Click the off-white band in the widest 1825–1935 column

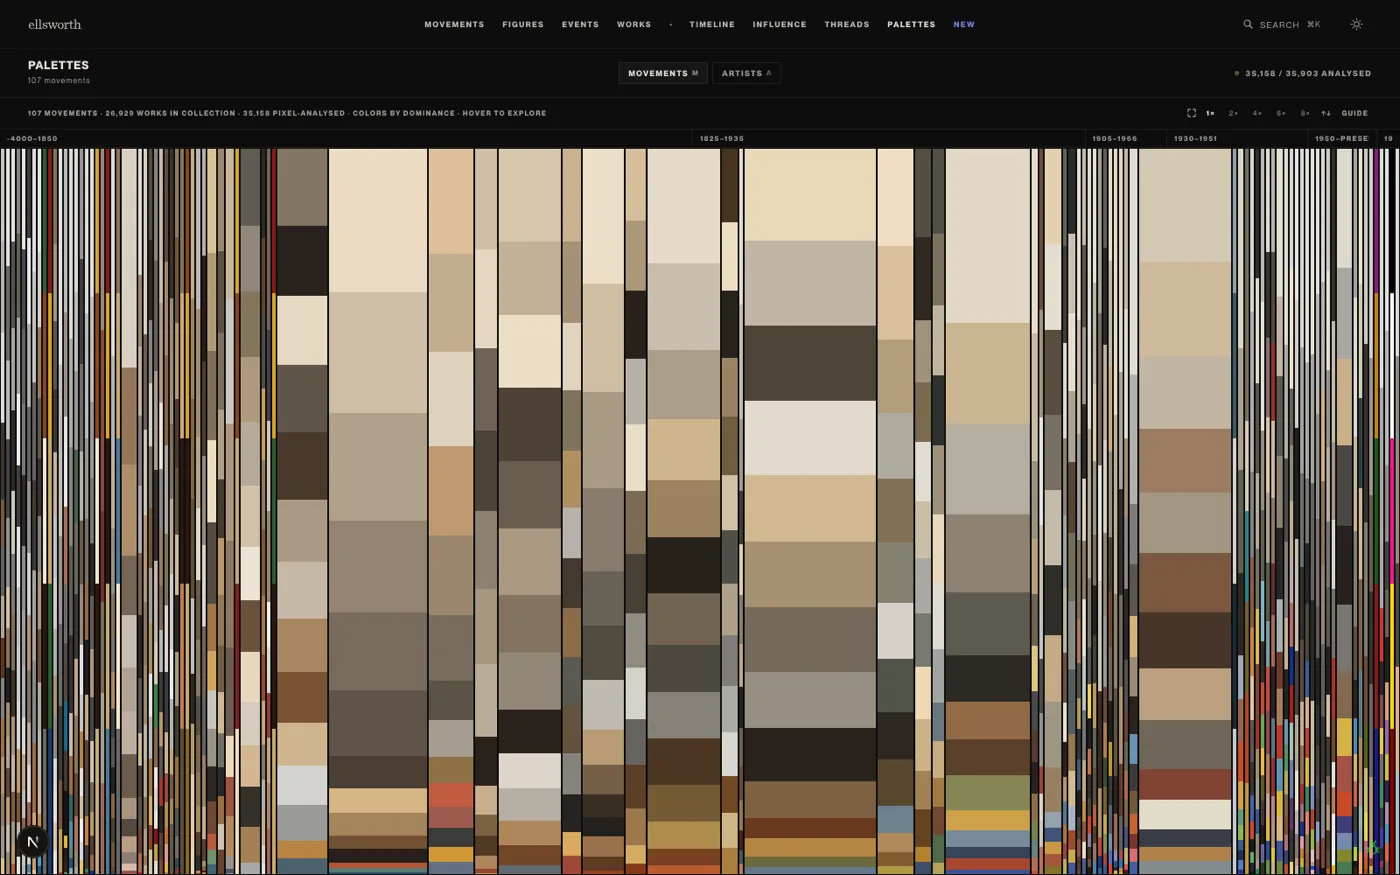[810, 438]
